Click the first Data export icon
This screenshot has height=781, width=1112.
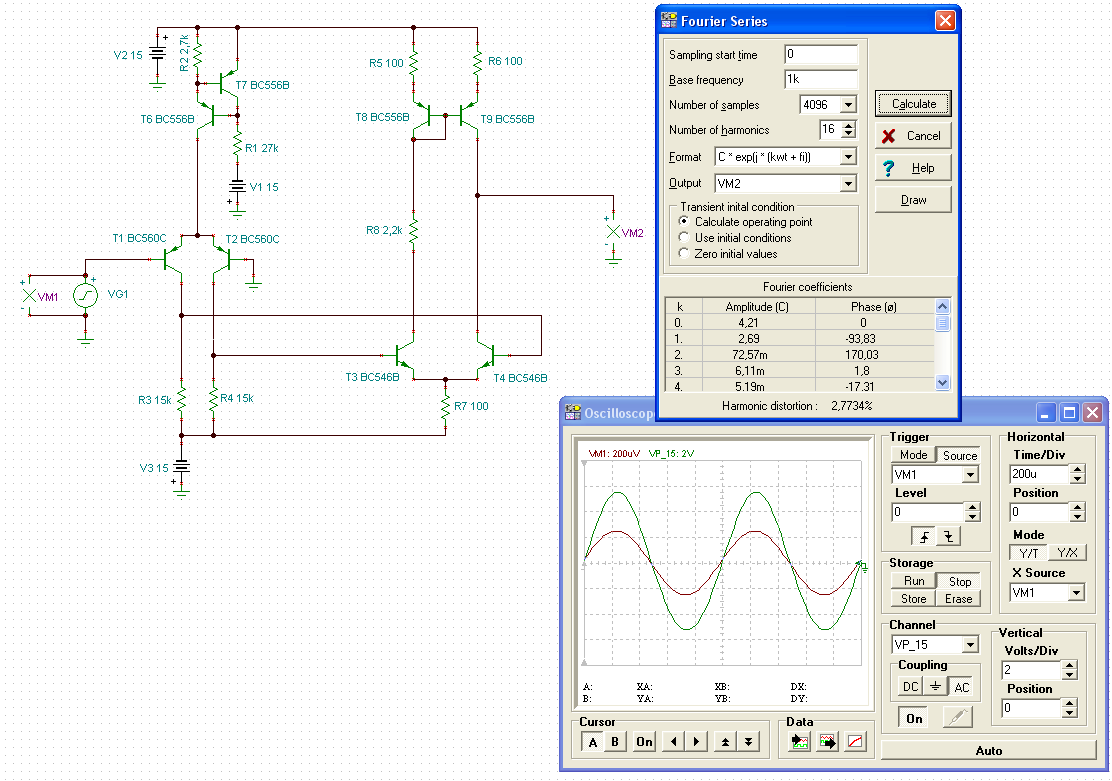coord(800,742)
